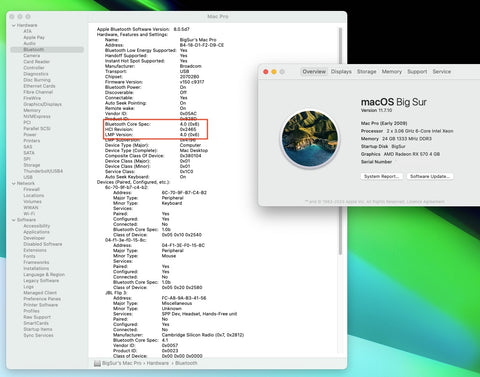The image size is (480, 377).
Task: Select Startup Items in the sidebar
Action: click(x=38, y=329)
